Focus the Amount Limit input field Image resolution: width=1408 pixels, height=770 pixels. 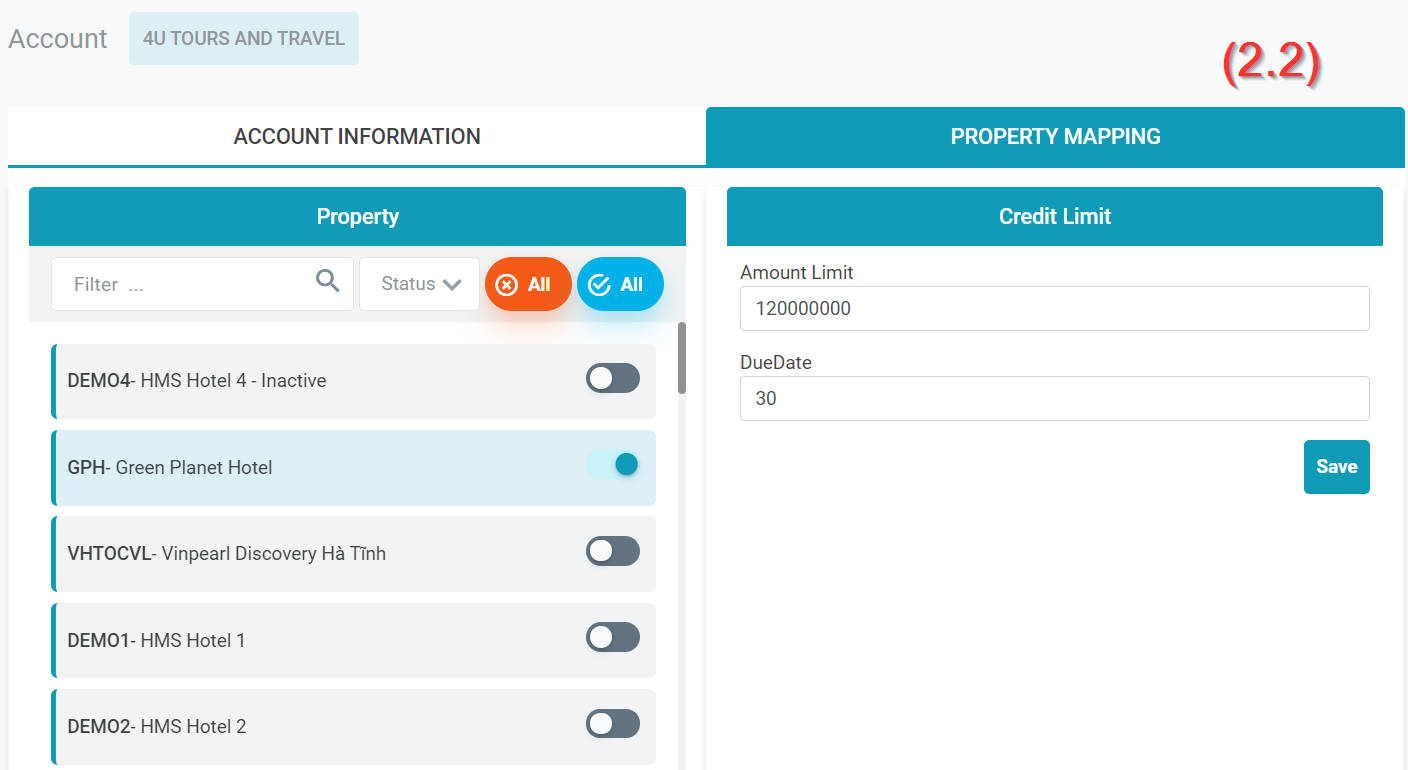coord(1054,309)
